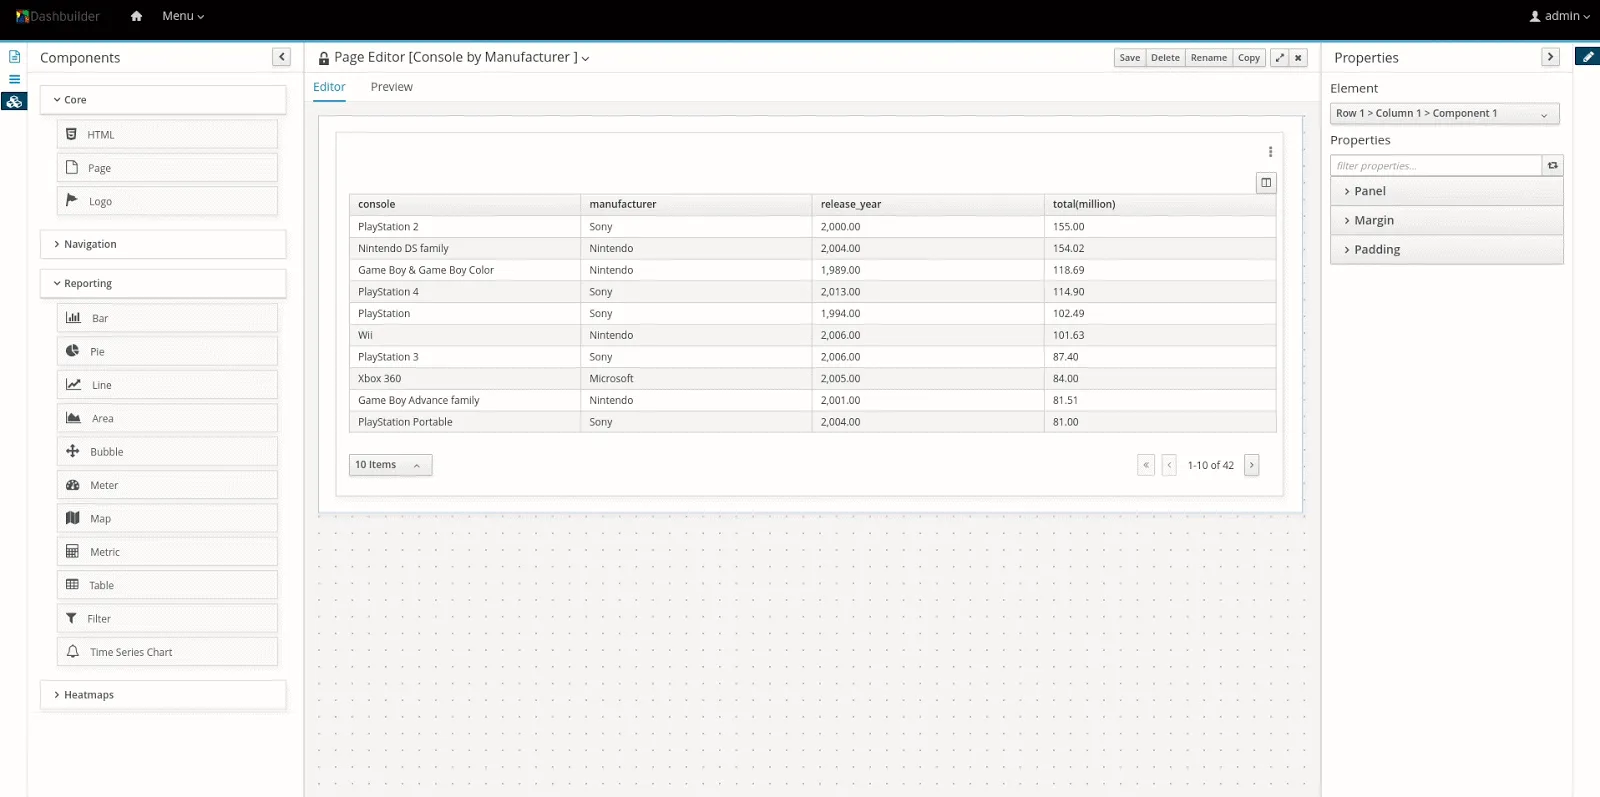
Task: Select the Bubble chart component
Action: [167, 452]
